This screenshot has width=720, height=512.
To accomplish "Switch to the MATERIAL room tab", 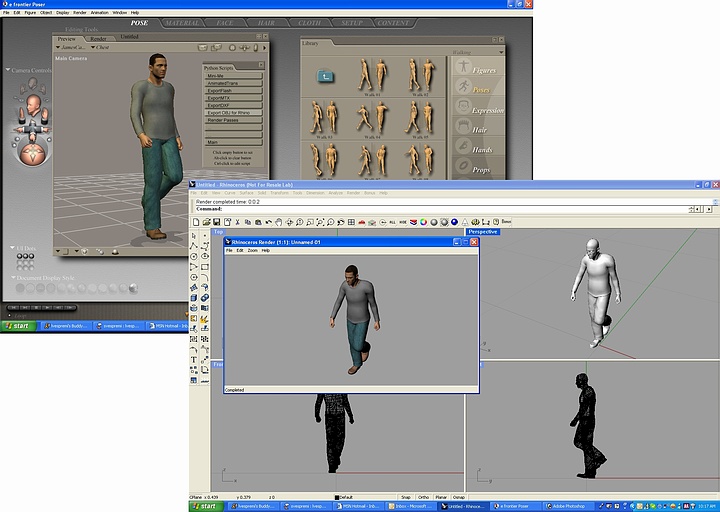I will tap(182, 23).
